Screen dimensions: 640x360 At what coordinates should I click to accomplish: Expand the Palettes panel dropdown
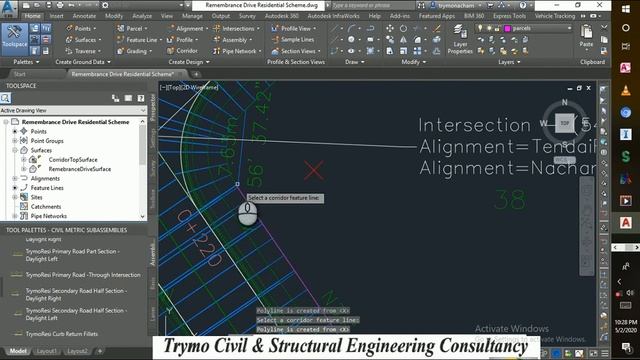coord(27,62)
